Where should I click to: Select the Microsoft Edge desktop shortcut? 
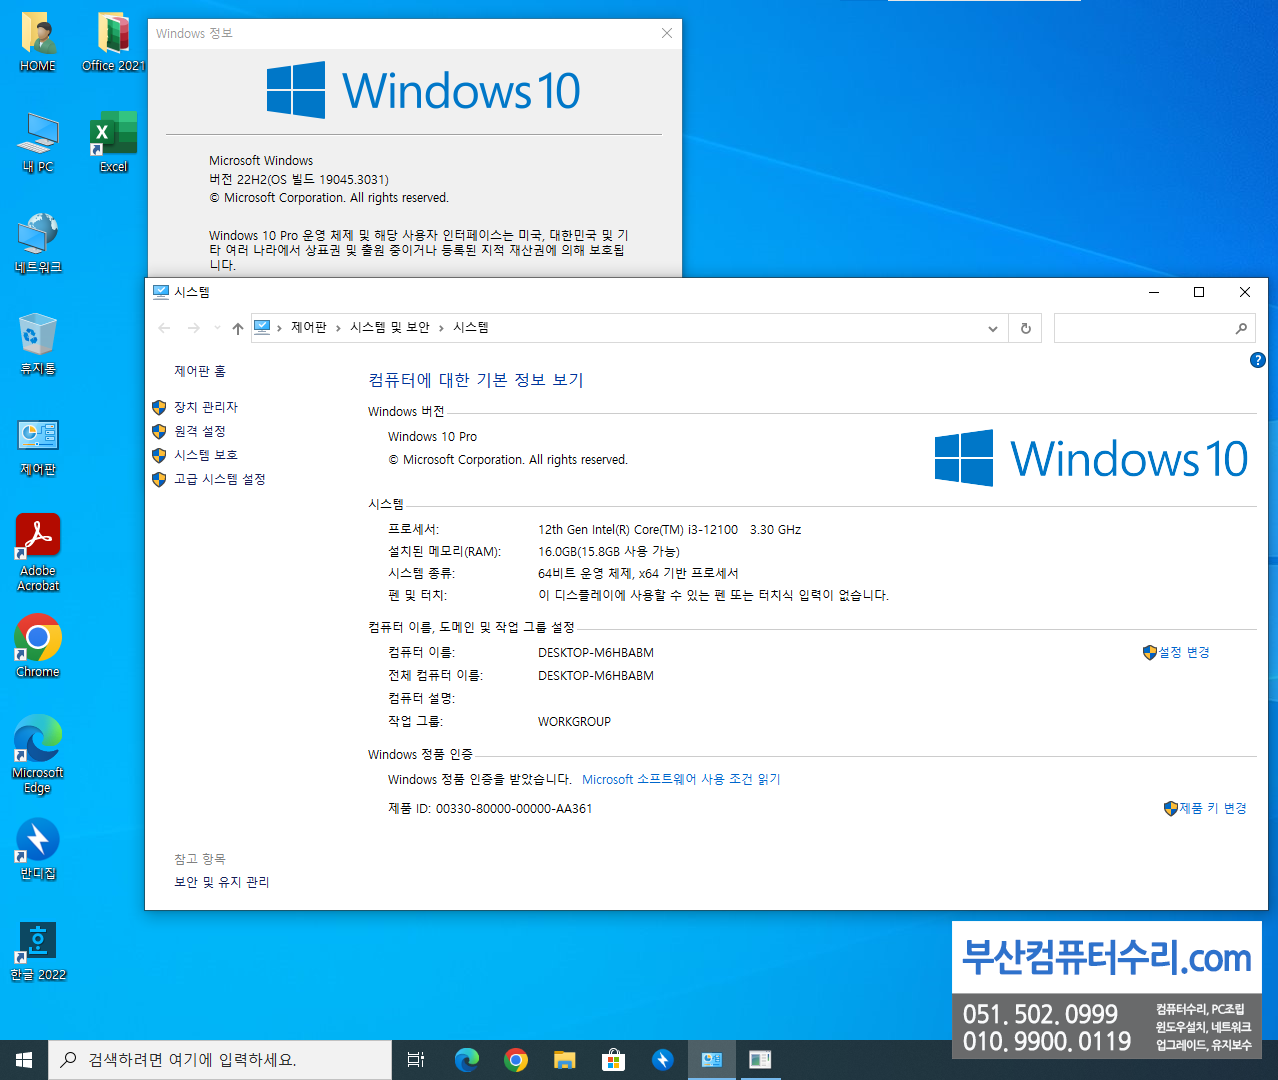click(38, 755)
